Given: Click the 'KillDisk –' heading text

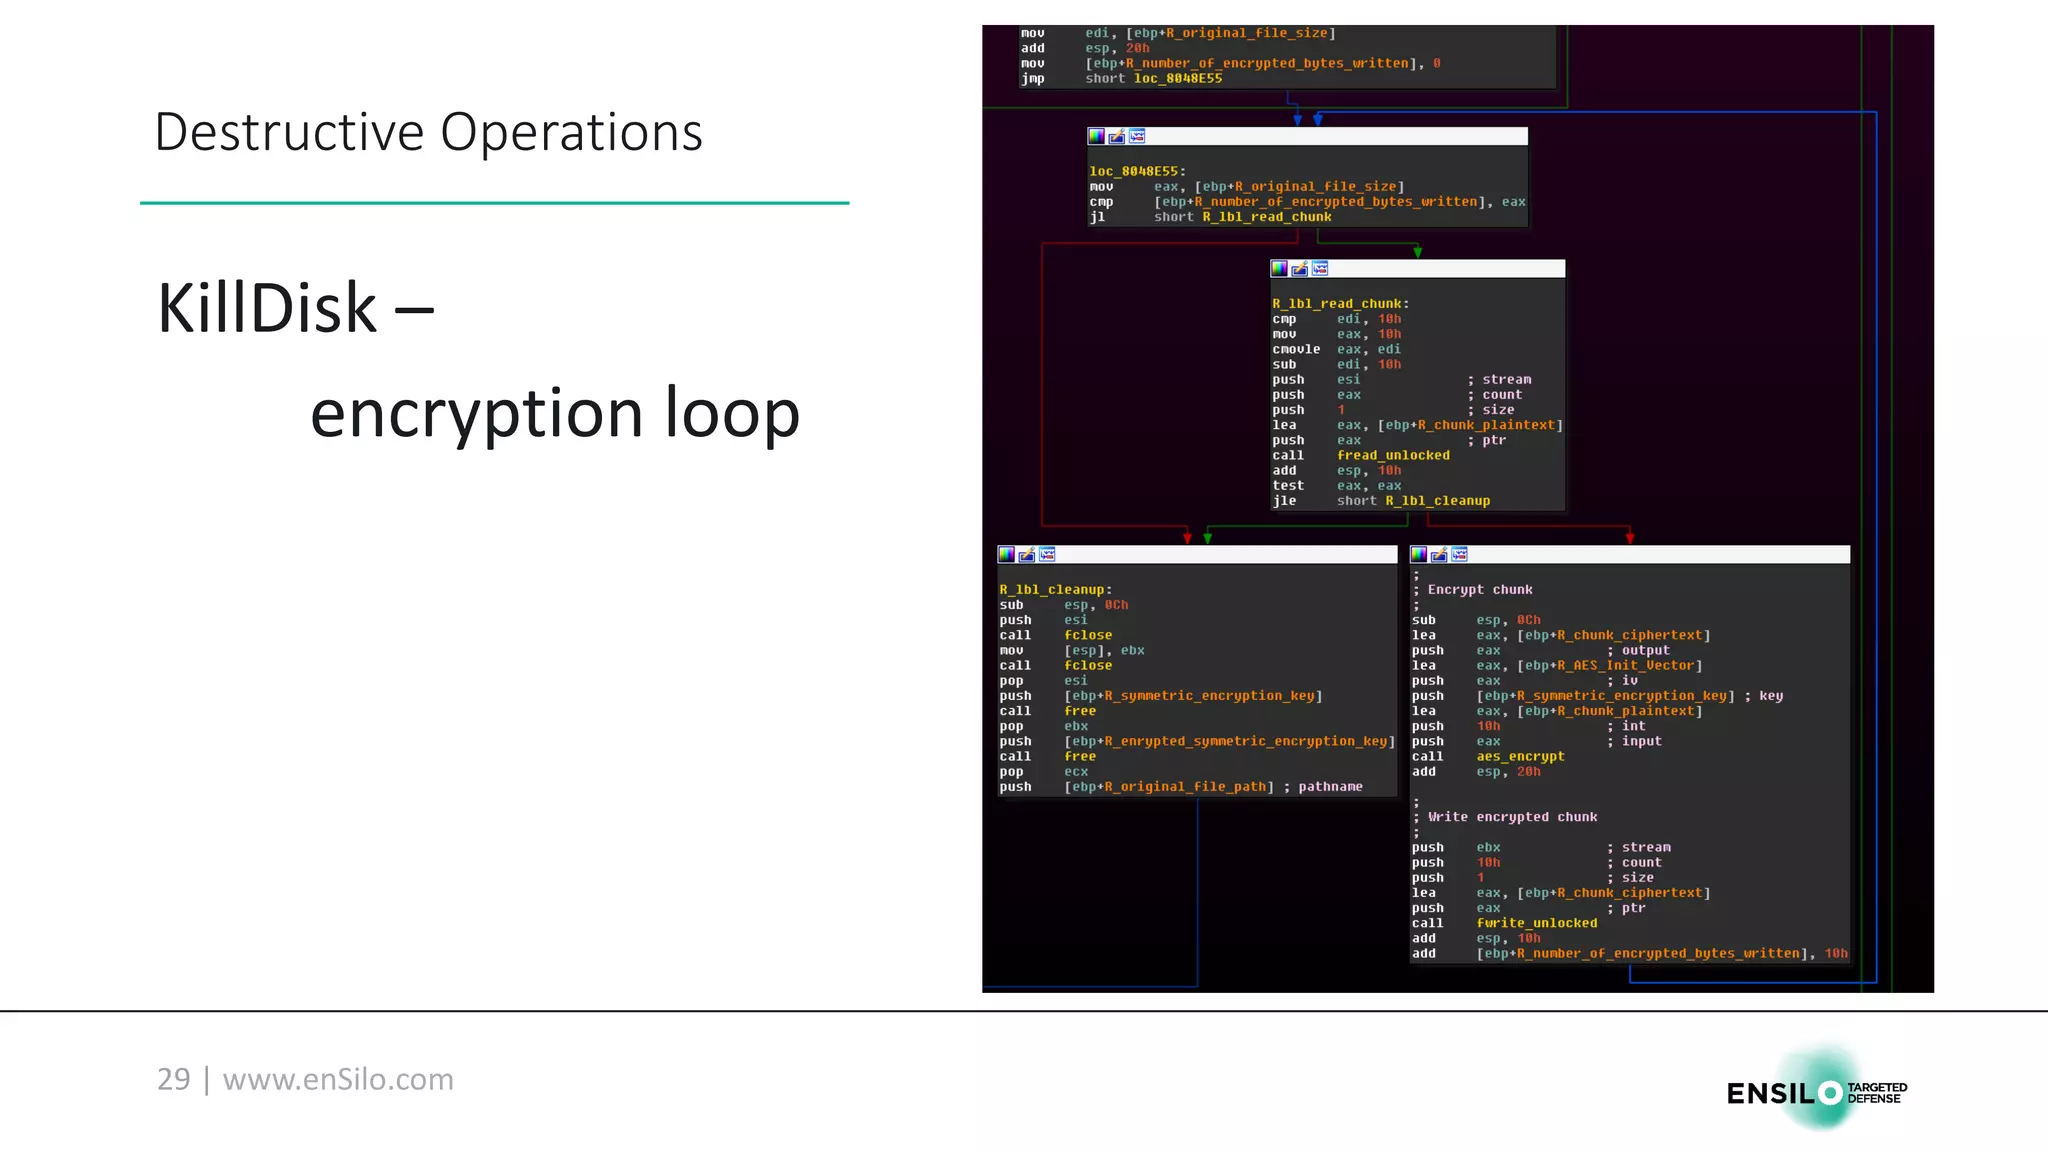Looking at the screenshot, I should (x=296, y=308).
